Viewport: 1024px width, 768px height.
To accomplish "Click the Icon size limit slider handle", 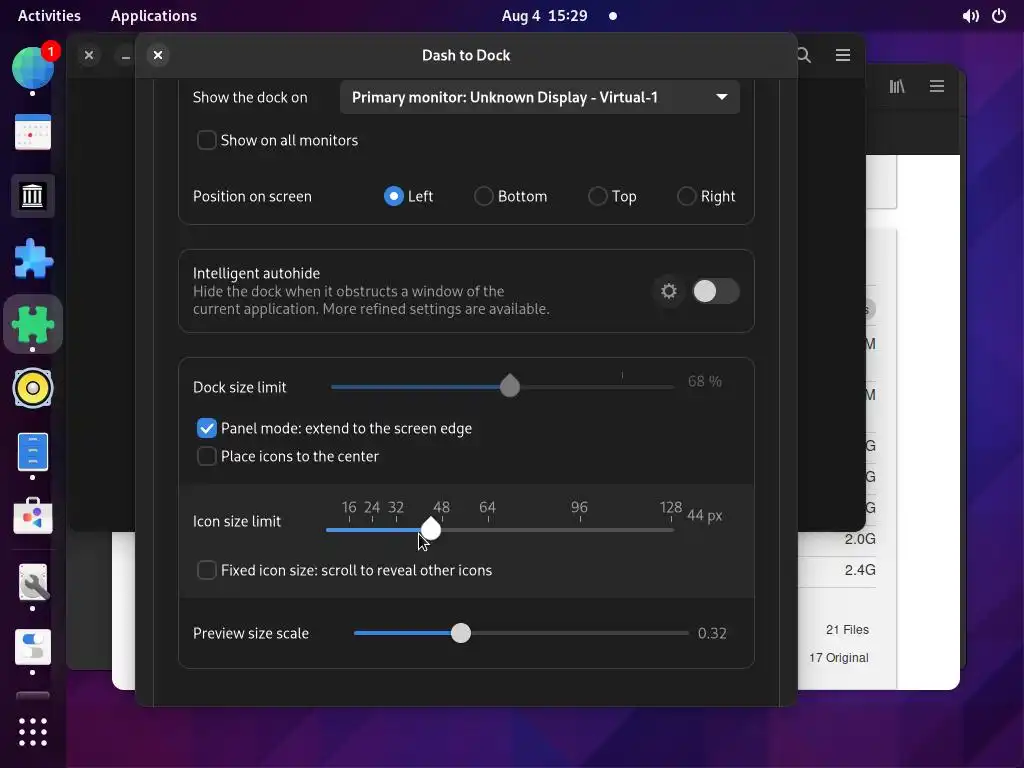I will 431,529.
